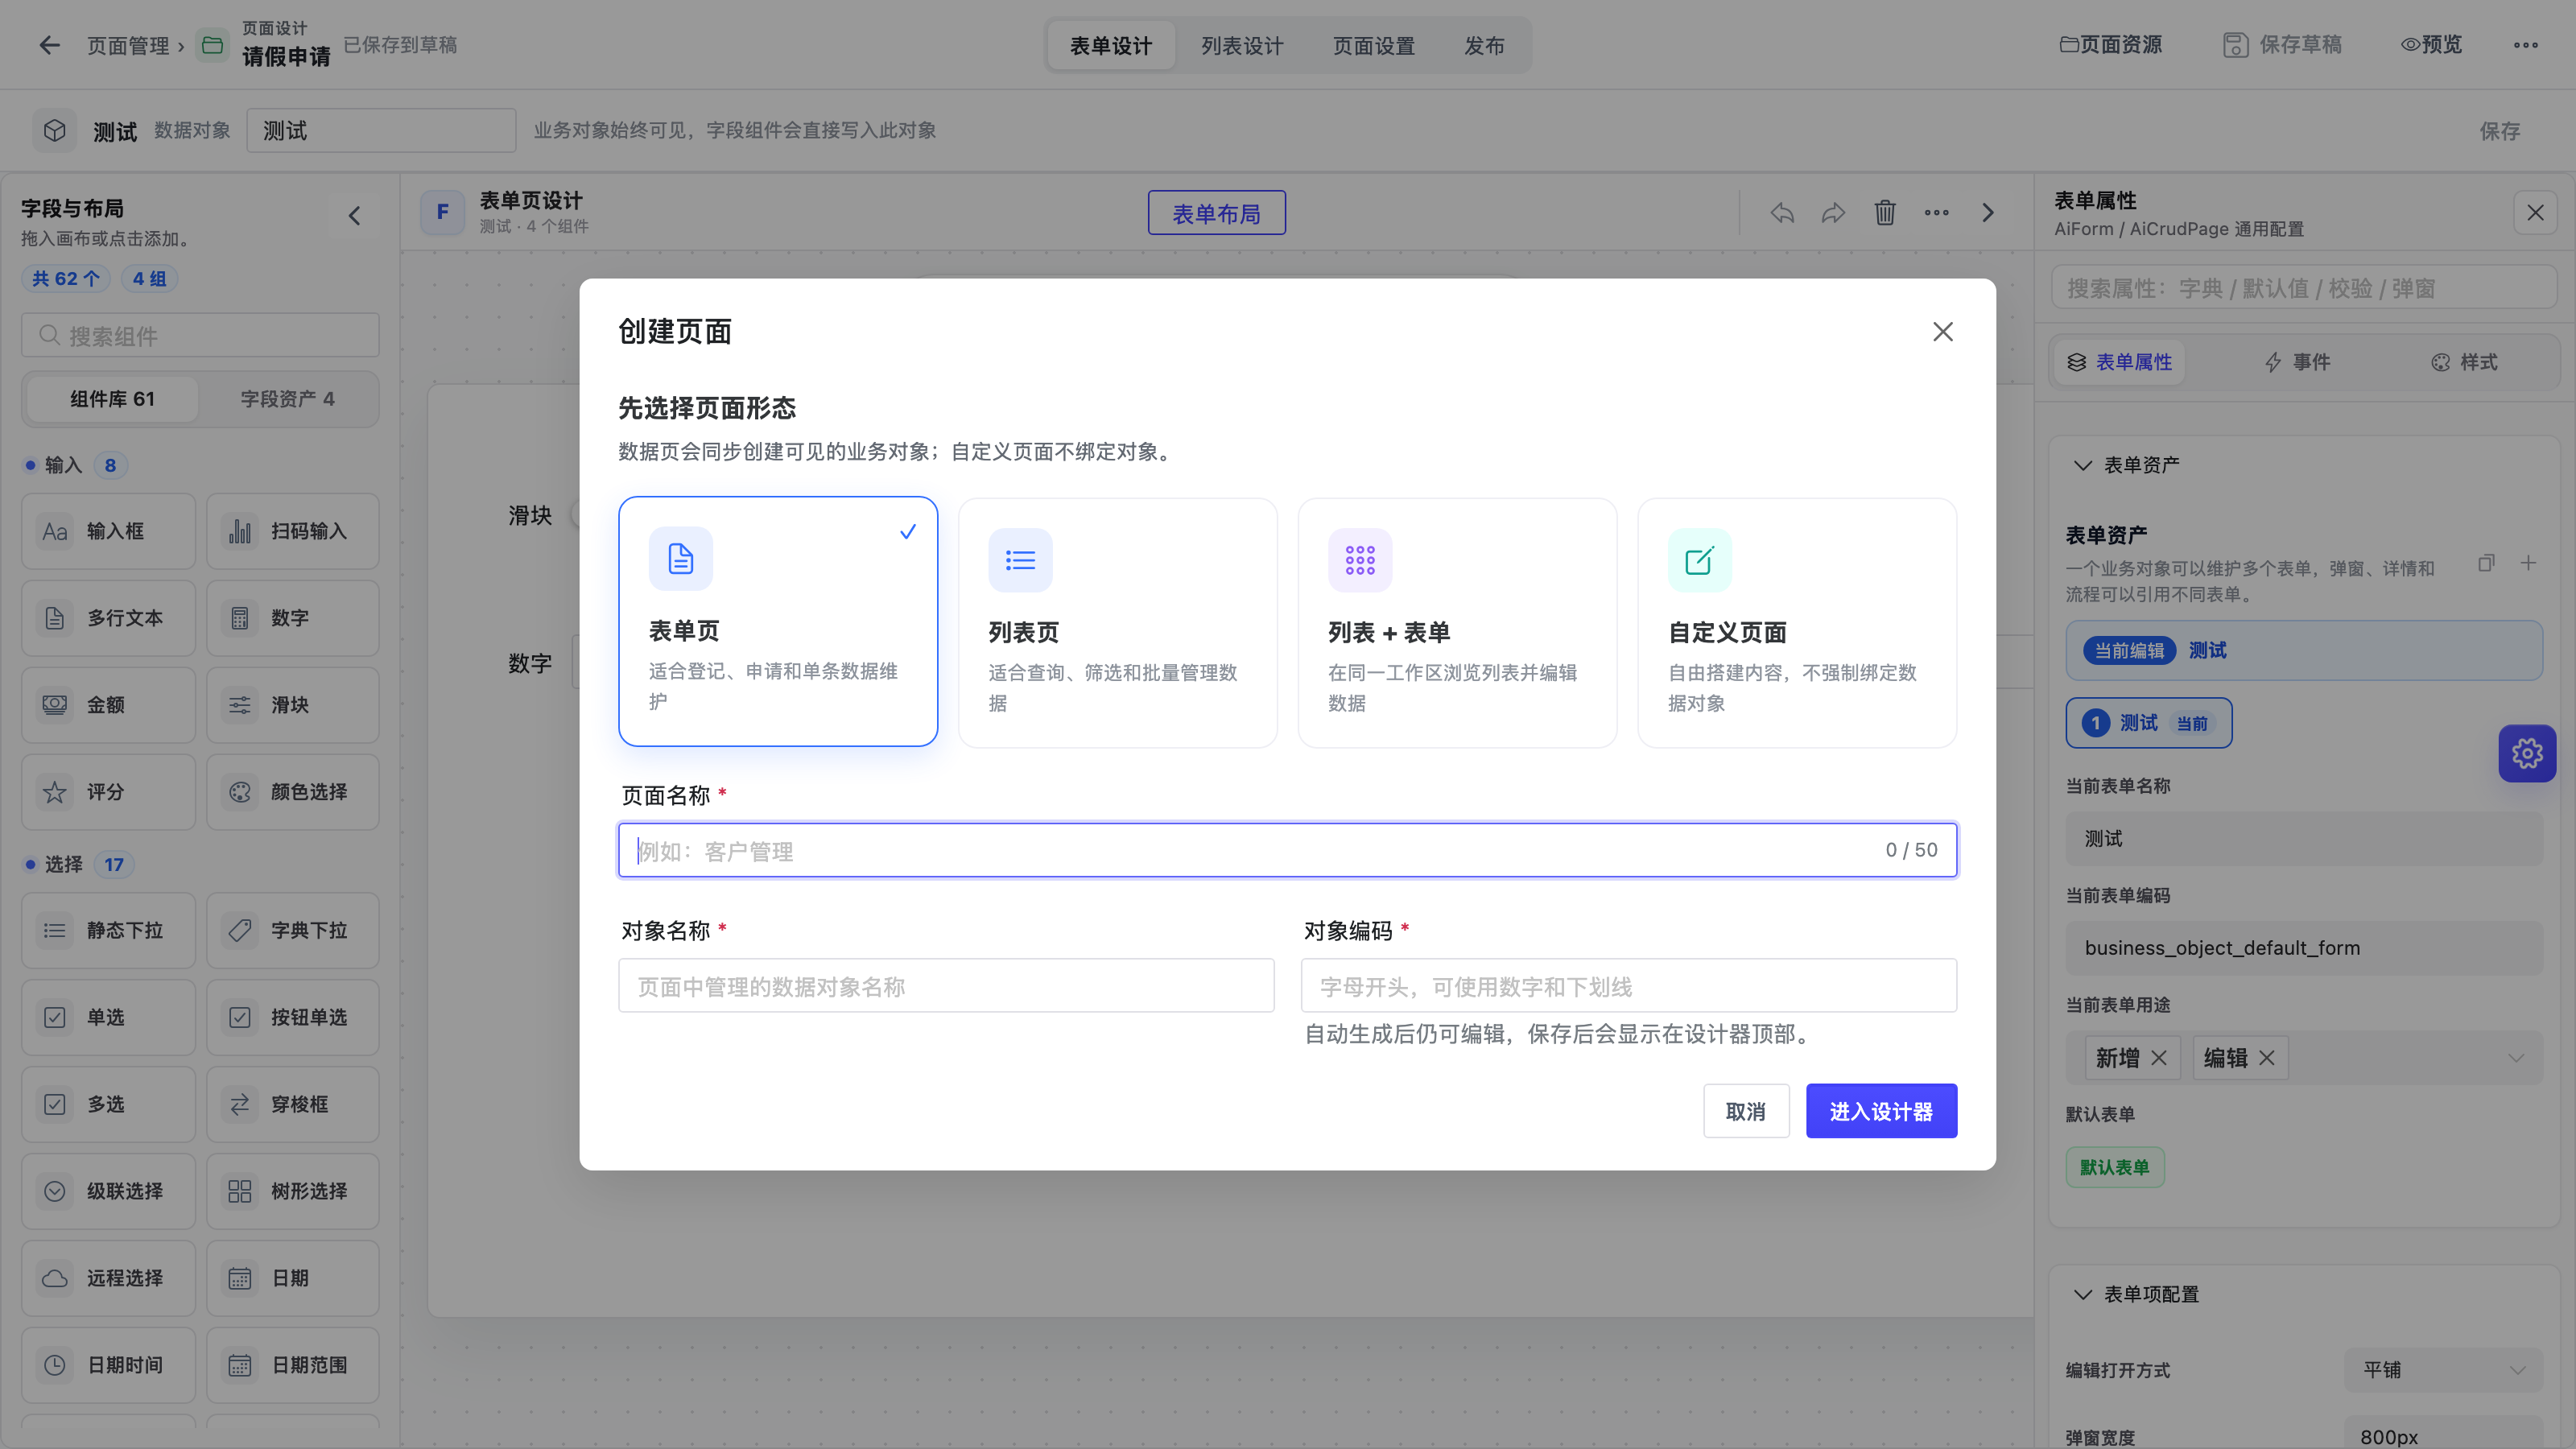Switch to the 字段资产 4 tab
2576x1449 pixels.
288,399
